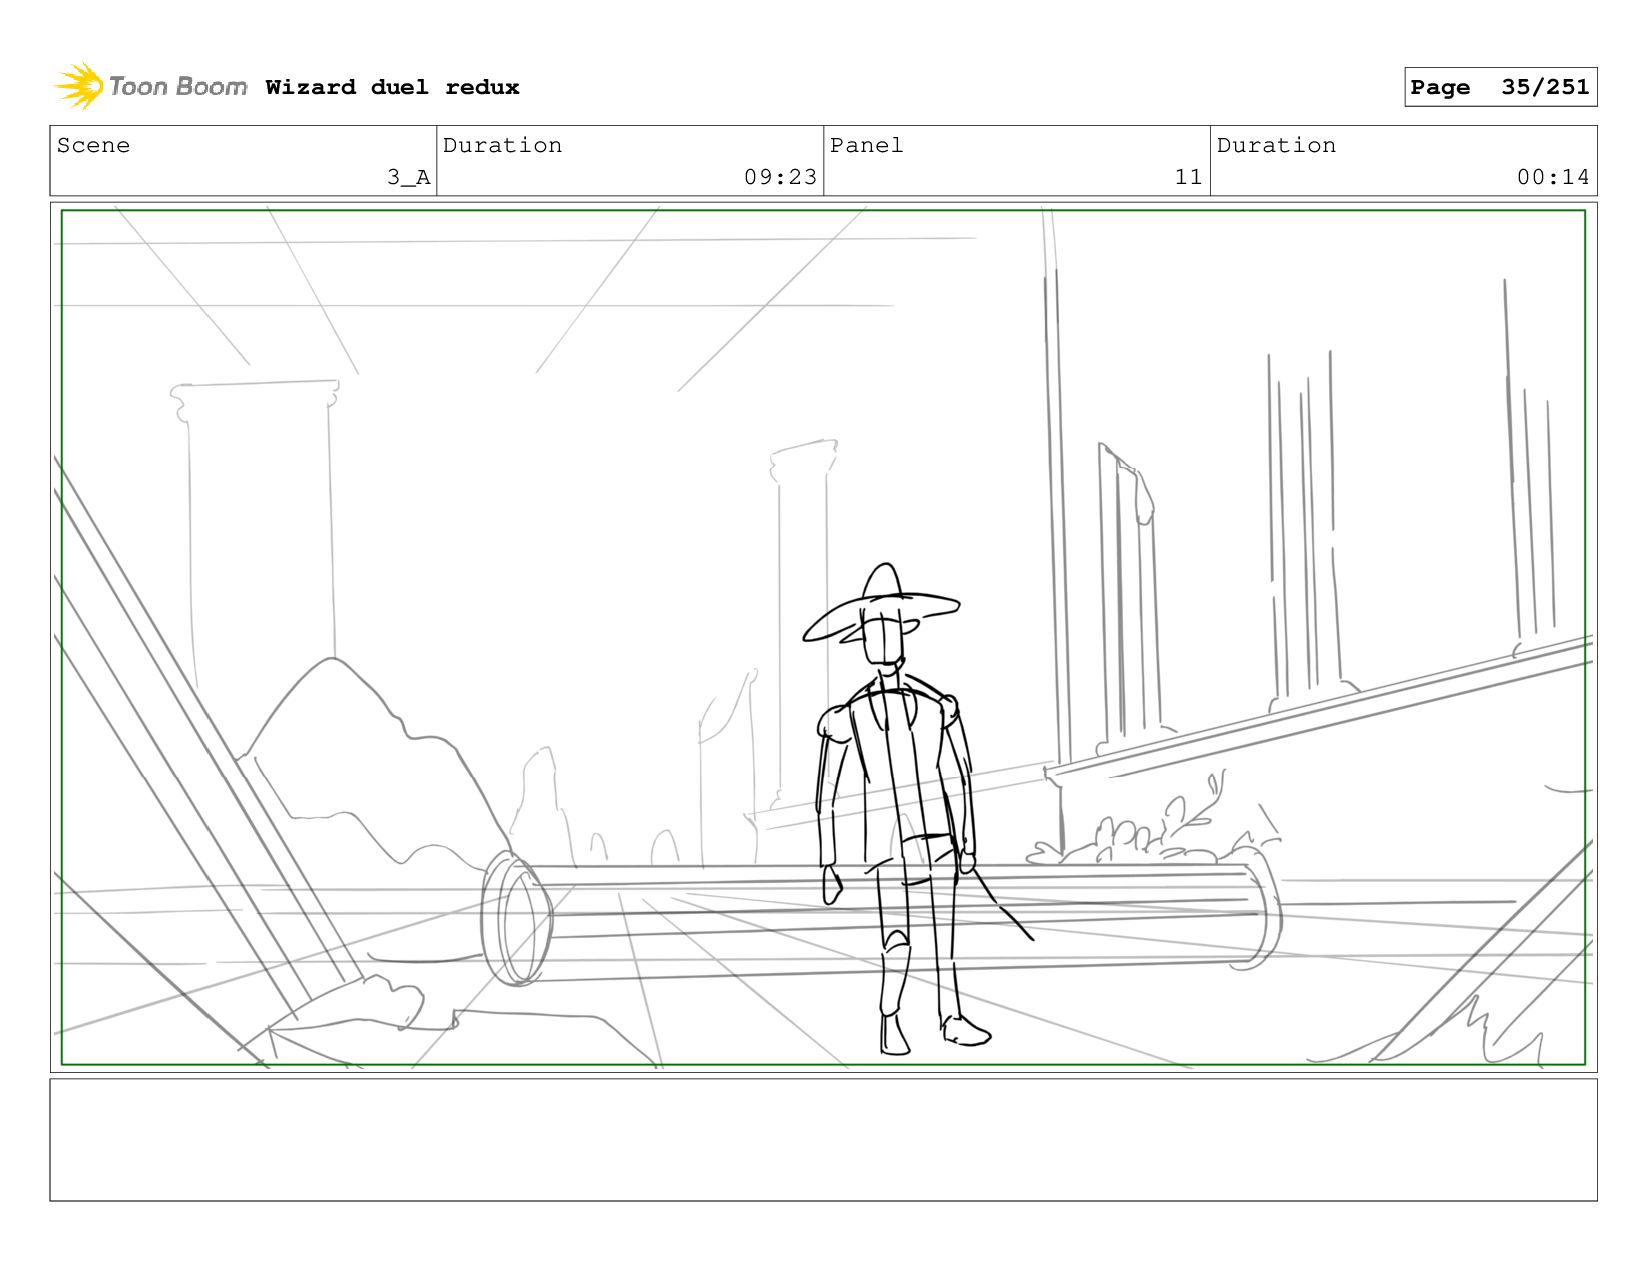Click the Toon Boom logo
Image resolution: width=1648 pixels, height=1276 pixels.
150,87
